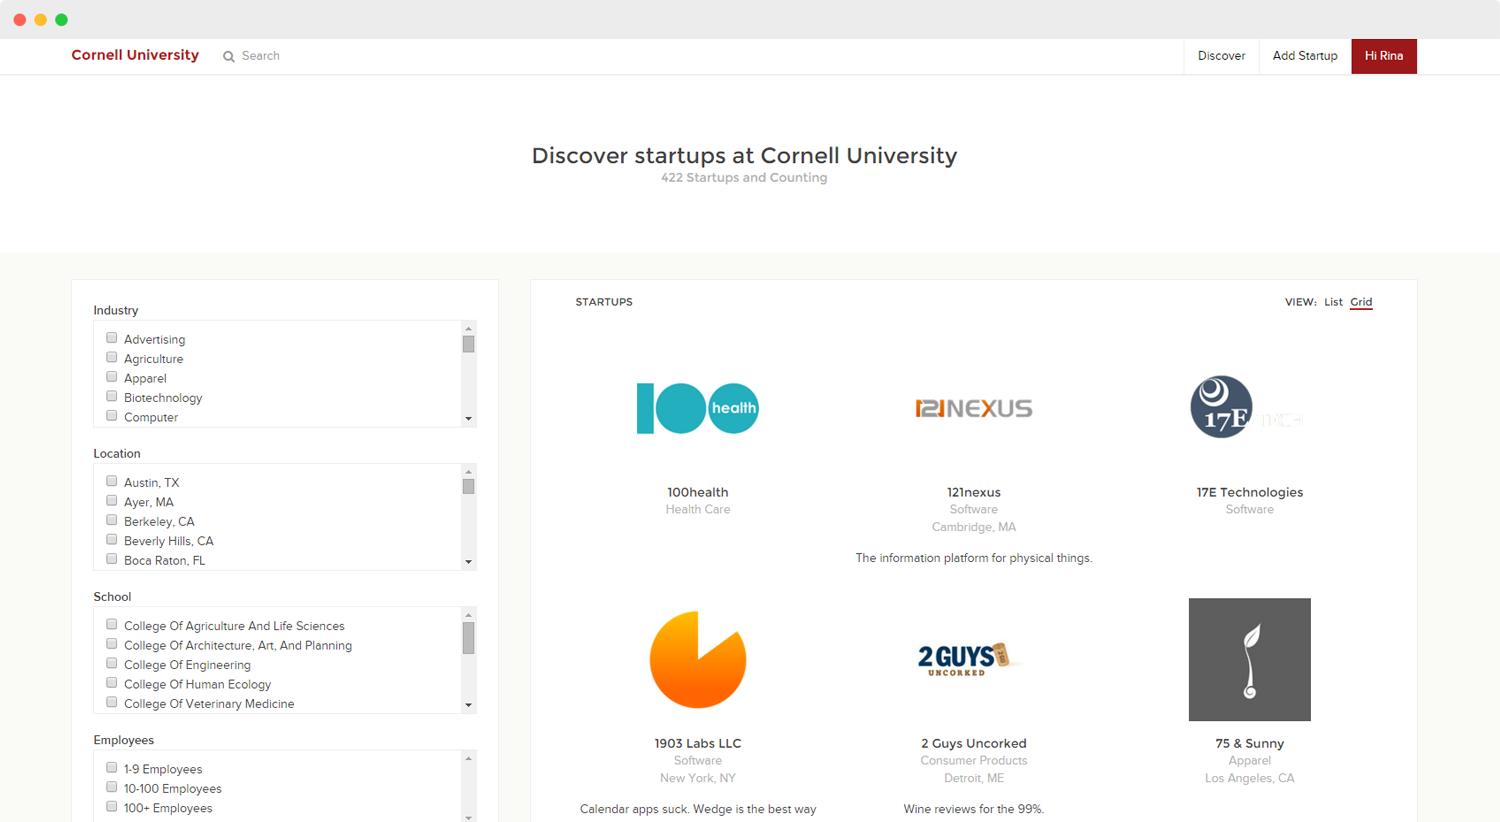Check the College Of Human Ecology filter
The image size is (1500, 822).
112,683
